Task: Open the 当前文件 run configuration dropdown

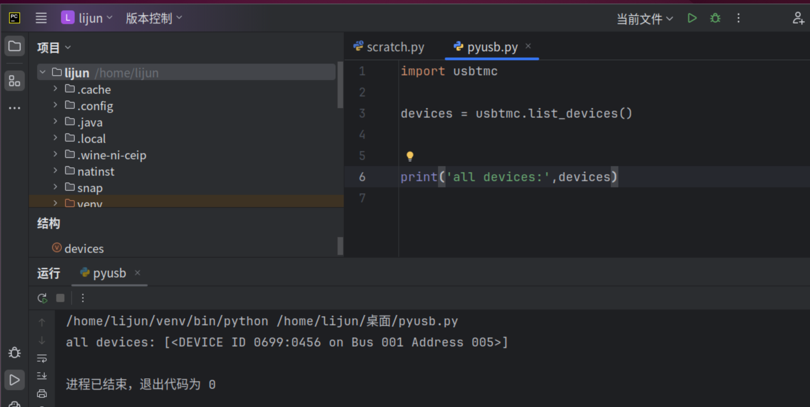Action: [x=644, y=18]
